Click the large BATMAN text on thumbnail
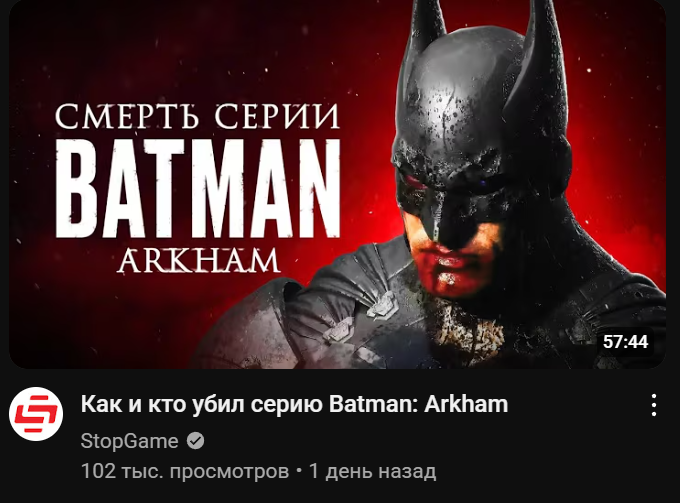This screenshot has width=680, height=503. pyautogui.click(x=198, y=189)
